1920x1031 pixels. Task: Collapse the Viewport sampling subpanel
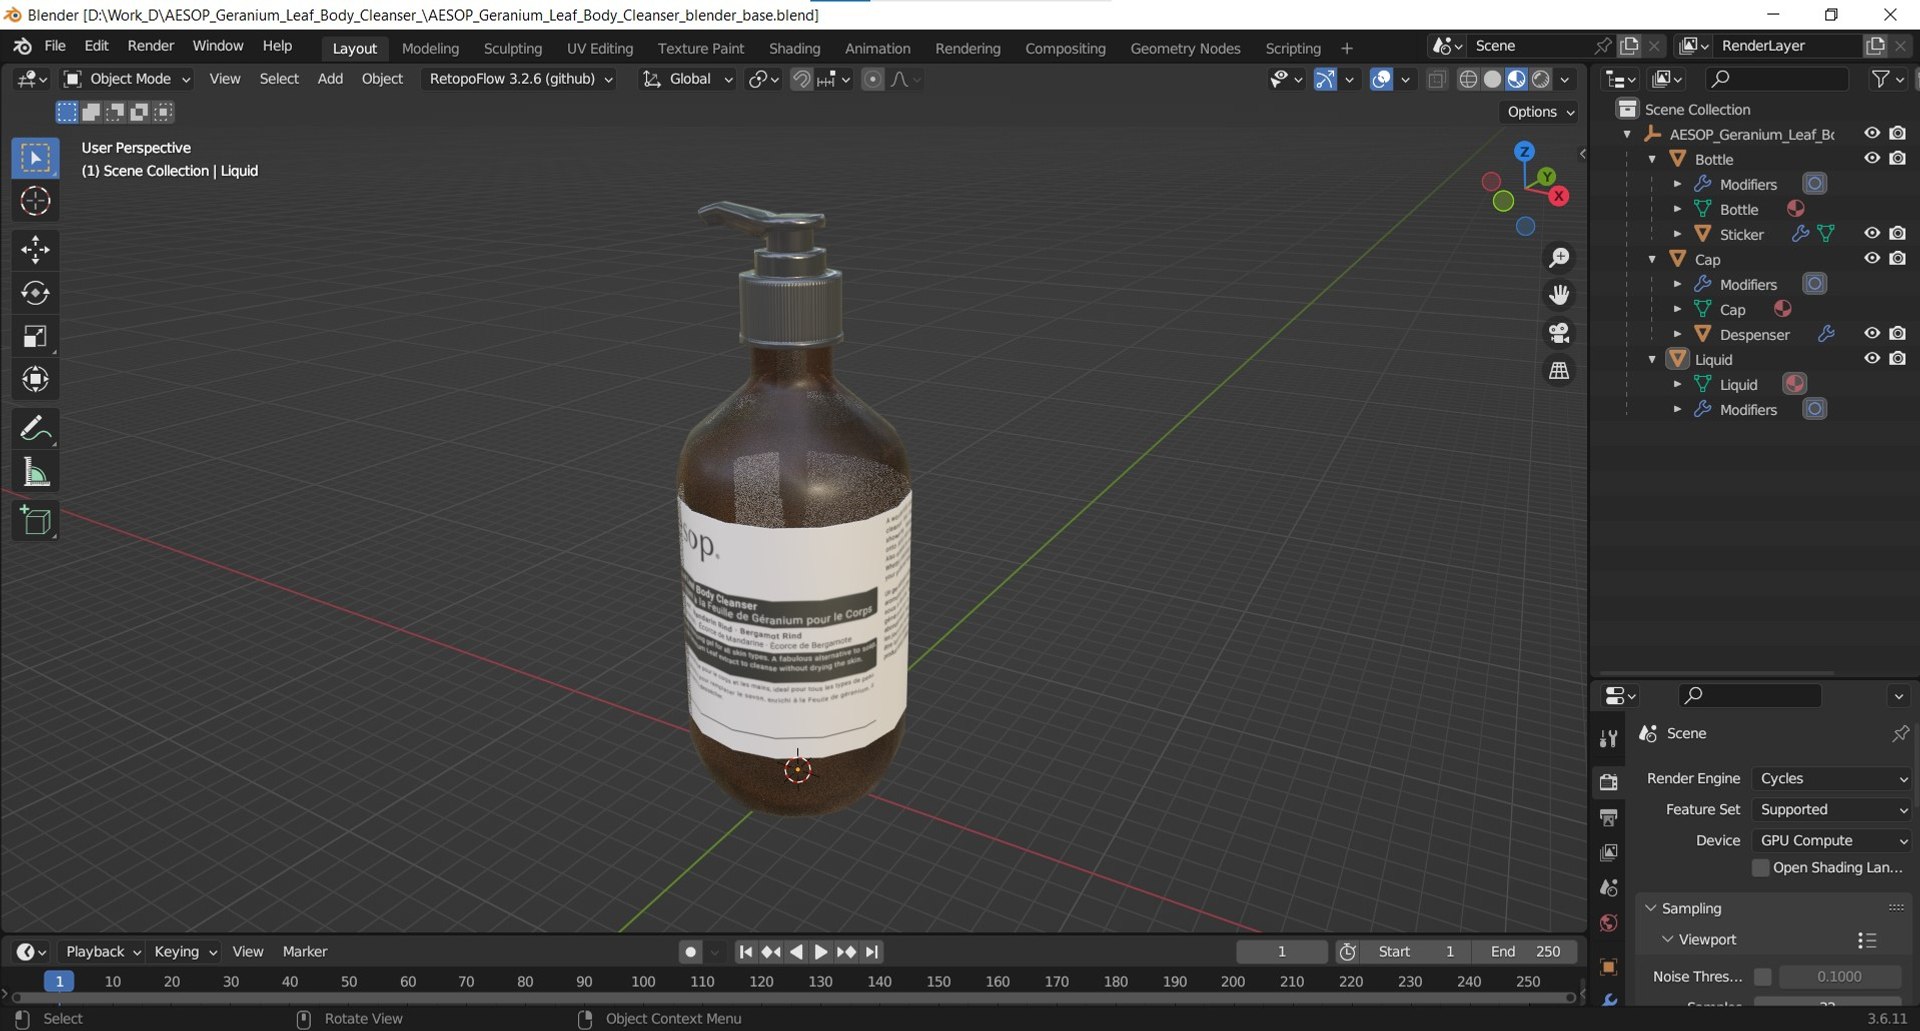pos(1667,939)
